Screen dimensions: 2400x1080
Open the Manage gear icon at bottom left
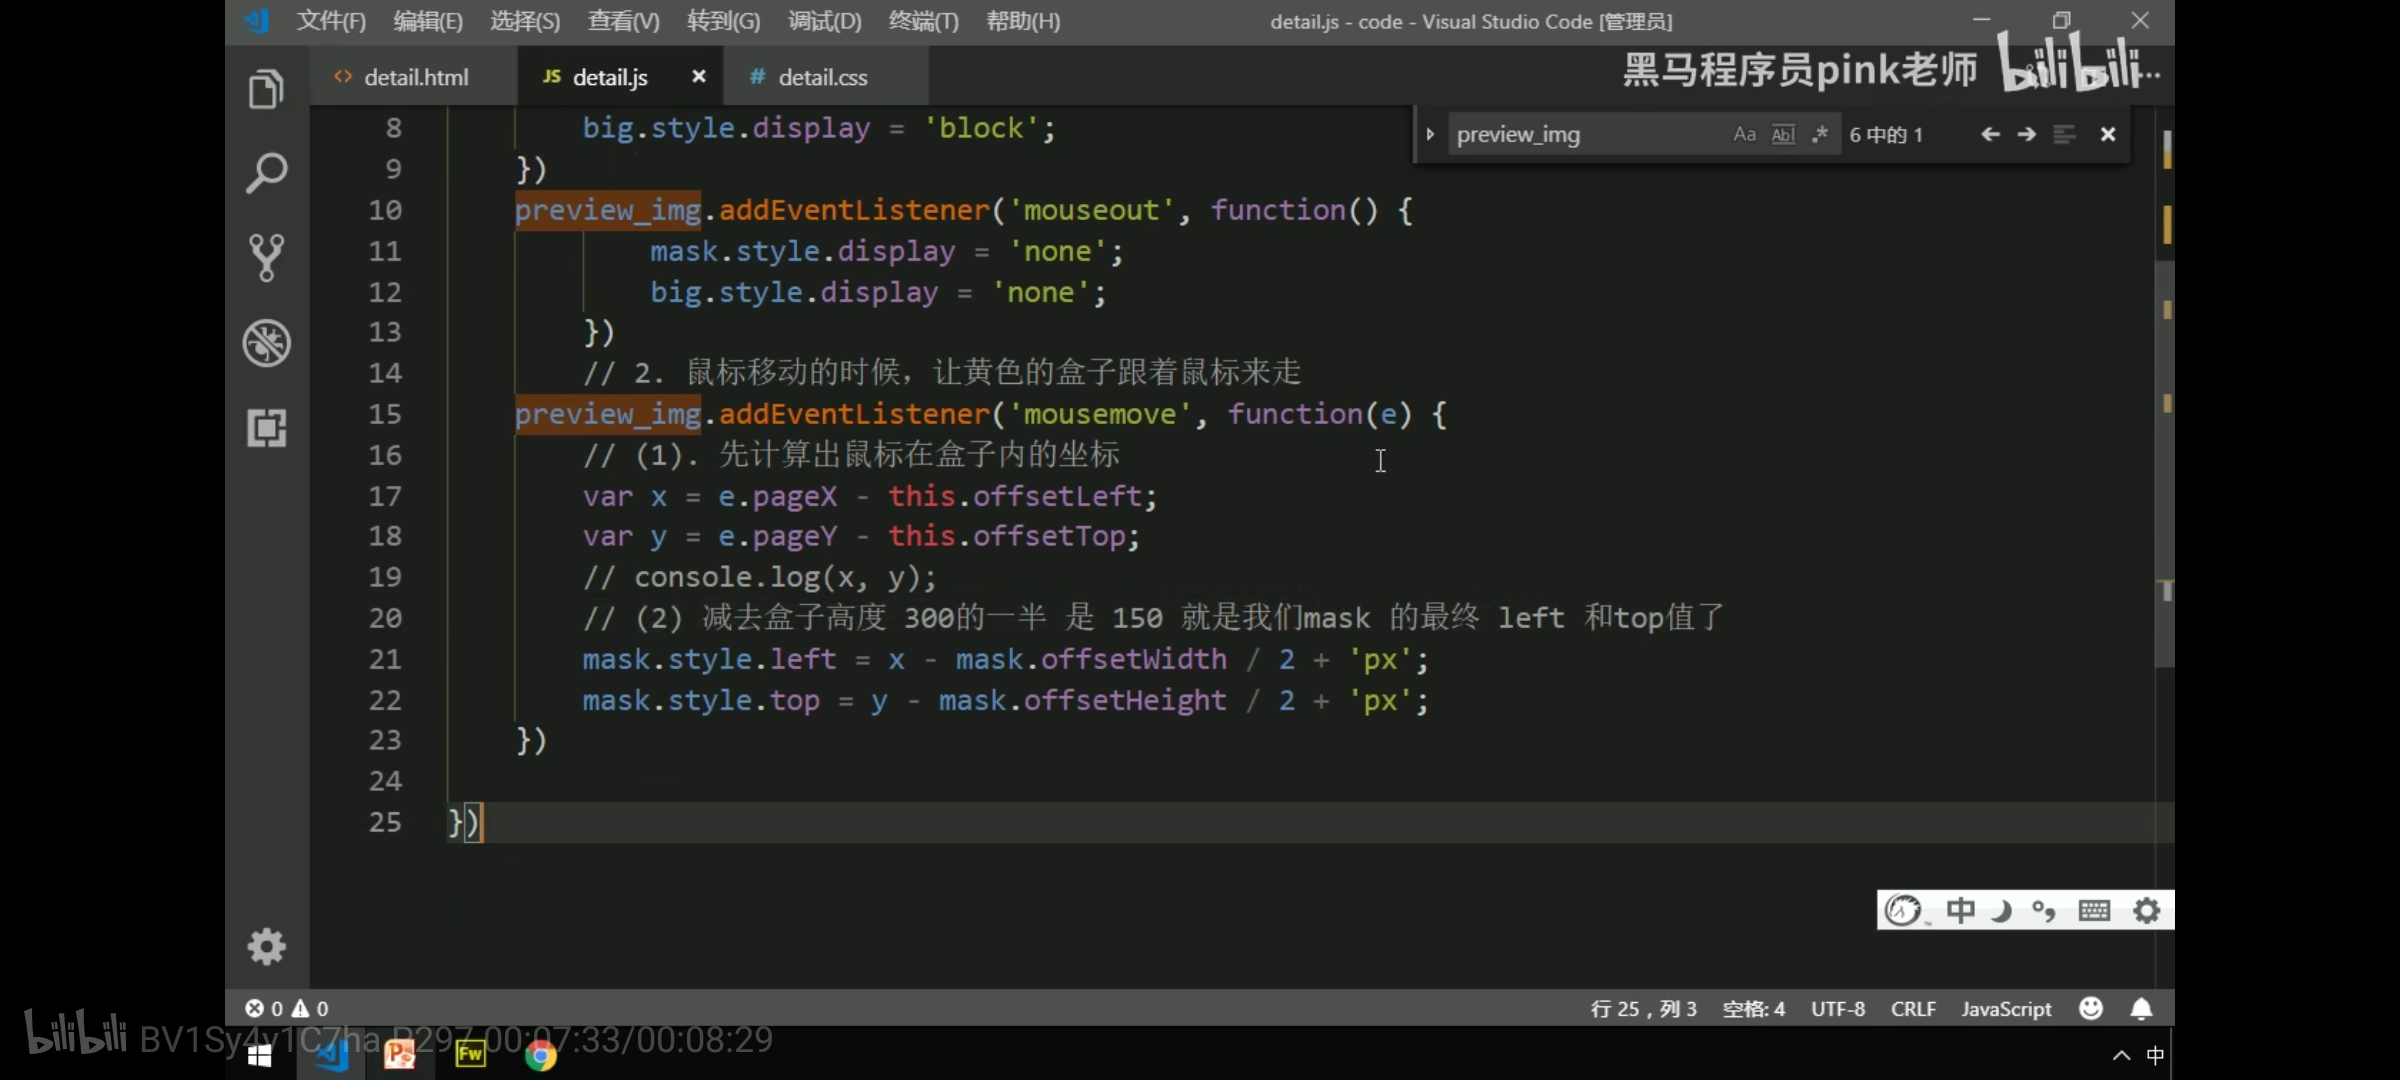(x=266, y=946)
